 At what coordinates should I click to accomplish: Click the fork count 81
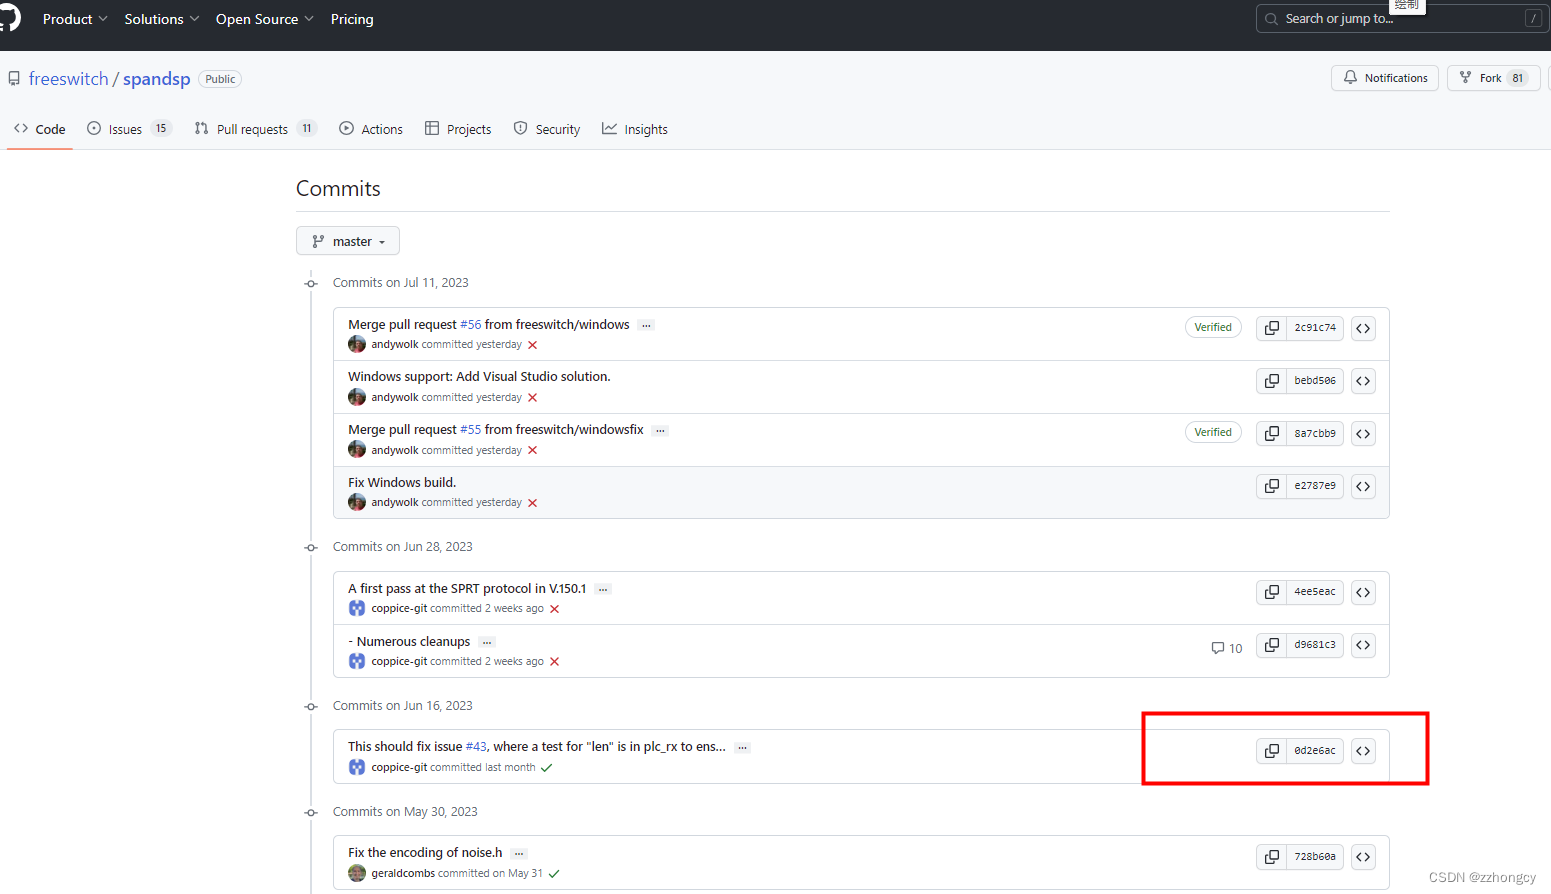(1518, 78)
